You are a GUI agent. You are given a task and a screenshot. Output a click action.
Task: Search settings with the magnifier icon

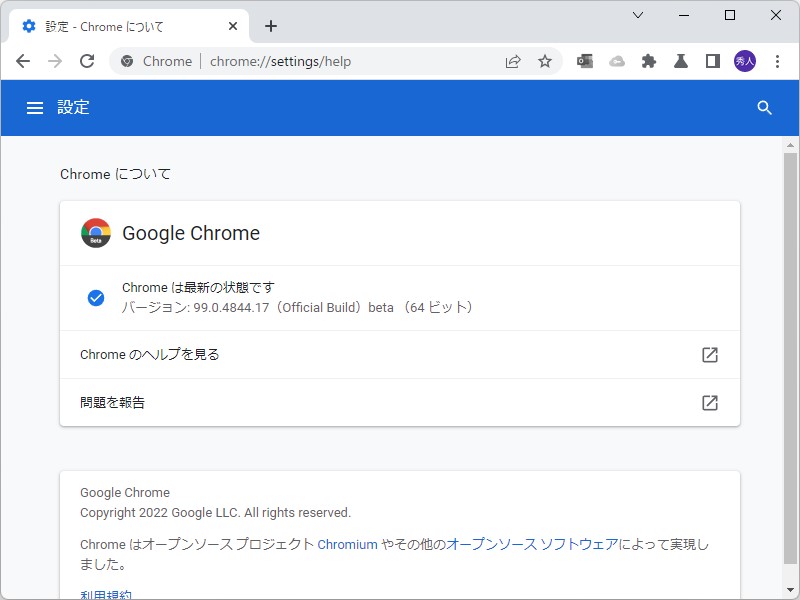coord(765,108)
